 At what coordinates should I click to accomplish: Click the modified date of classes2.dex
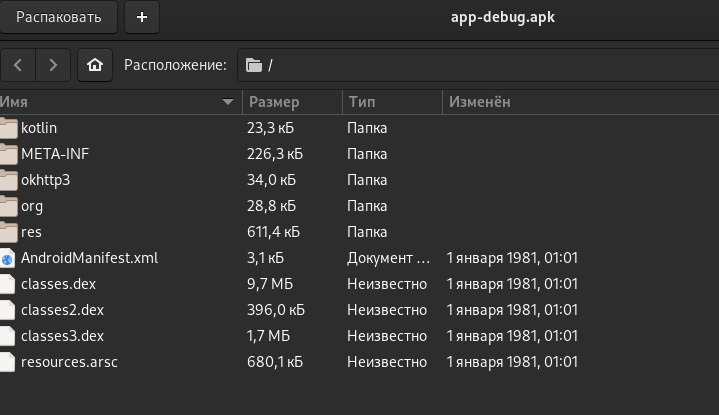[x=512, y=310]
